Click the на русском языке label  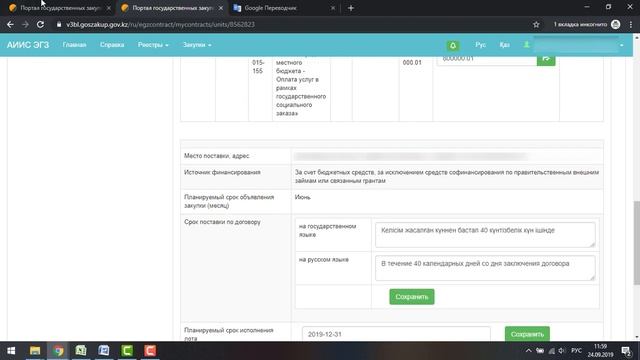click(324, 260)
